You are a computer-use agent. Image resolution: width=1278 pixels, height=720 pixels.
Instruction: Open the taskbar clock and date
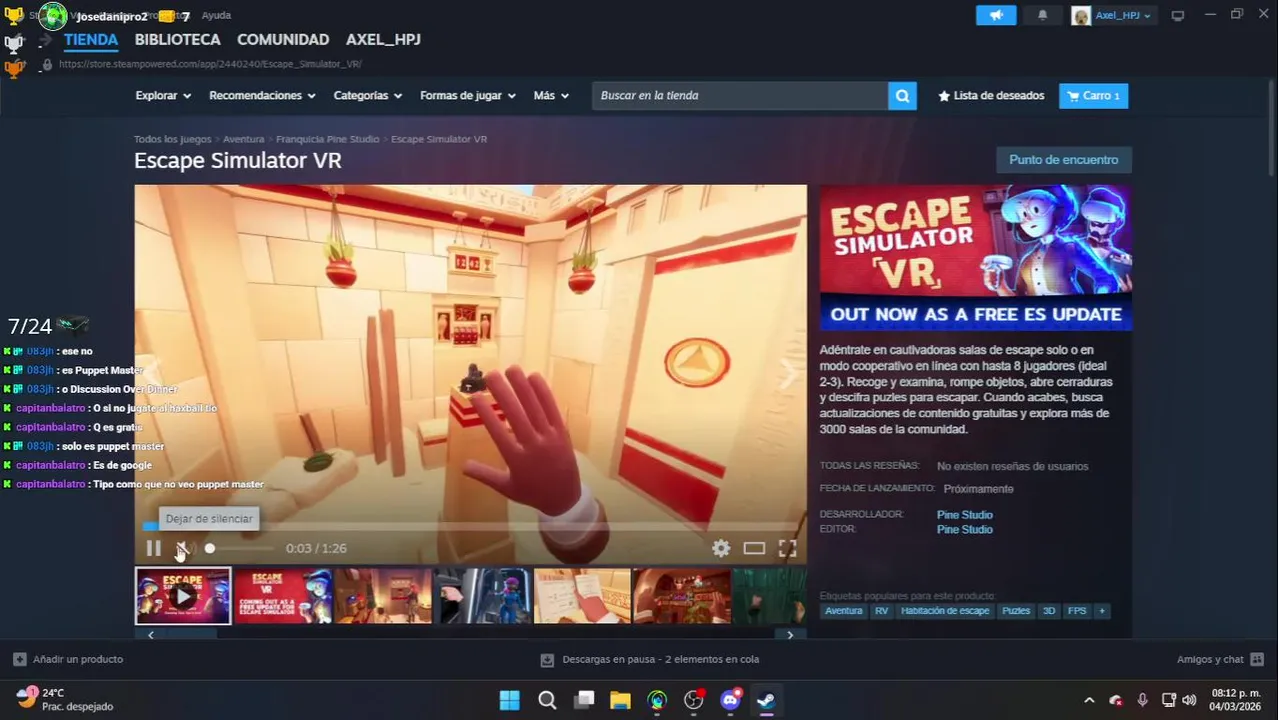1236,700
